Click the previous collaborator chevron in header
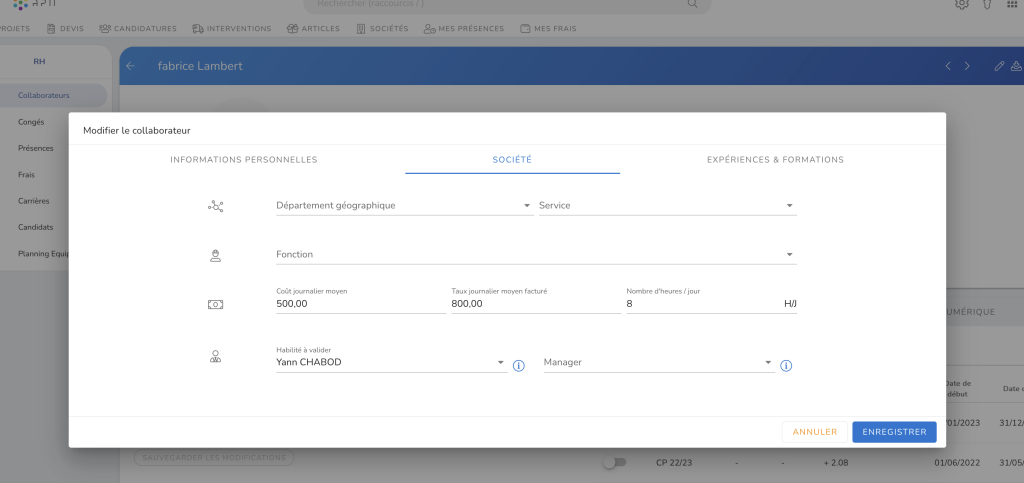Image resolution: width=1024 pixels, height=483 pixels. tap(948, 66)
